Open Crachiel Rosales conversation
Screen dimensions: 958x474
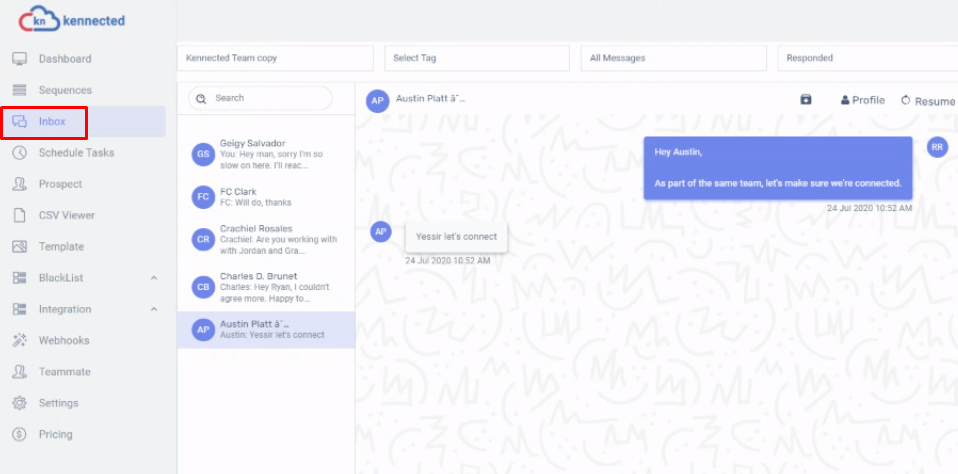(x=266, y=239)
